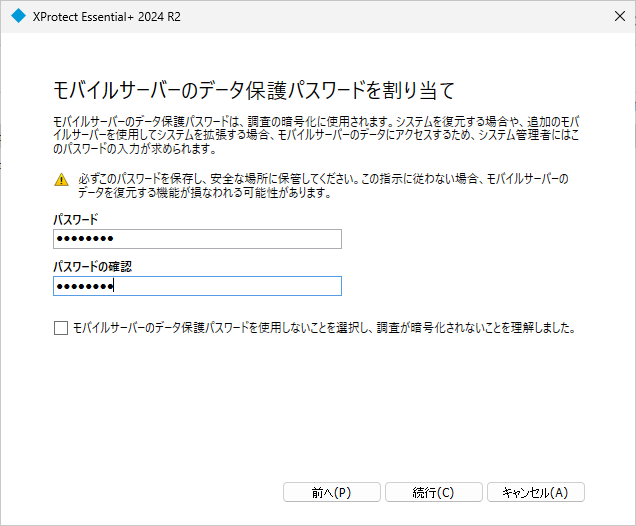Click the description paragraph about investigation encryption
This screenshot has height=526, width=636.
(x=316, y=135)
